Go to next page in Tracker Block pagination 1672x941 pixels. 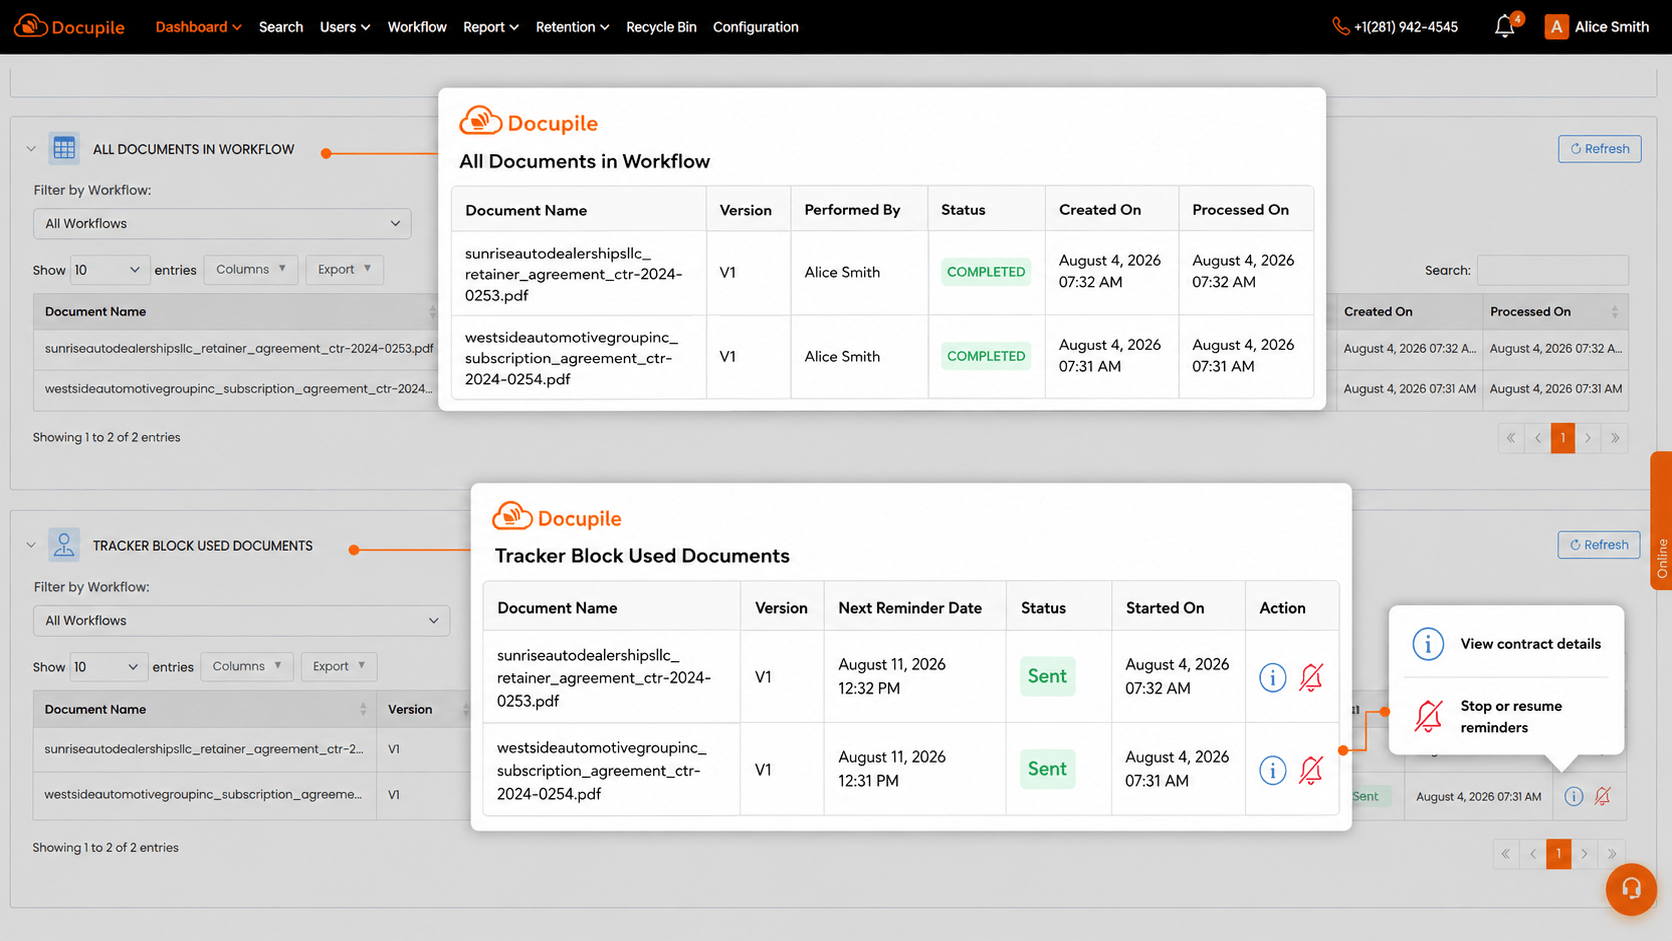(1584, 854)
